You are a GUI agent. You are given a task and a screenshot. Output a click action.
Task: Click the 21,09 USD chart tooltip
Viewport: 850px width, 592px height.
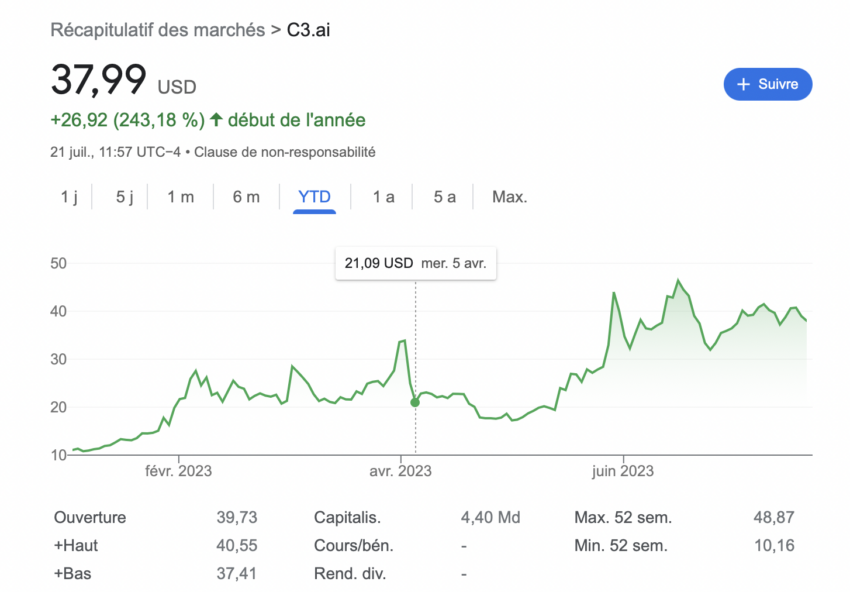pyautogui.click(x=415, y=264)
